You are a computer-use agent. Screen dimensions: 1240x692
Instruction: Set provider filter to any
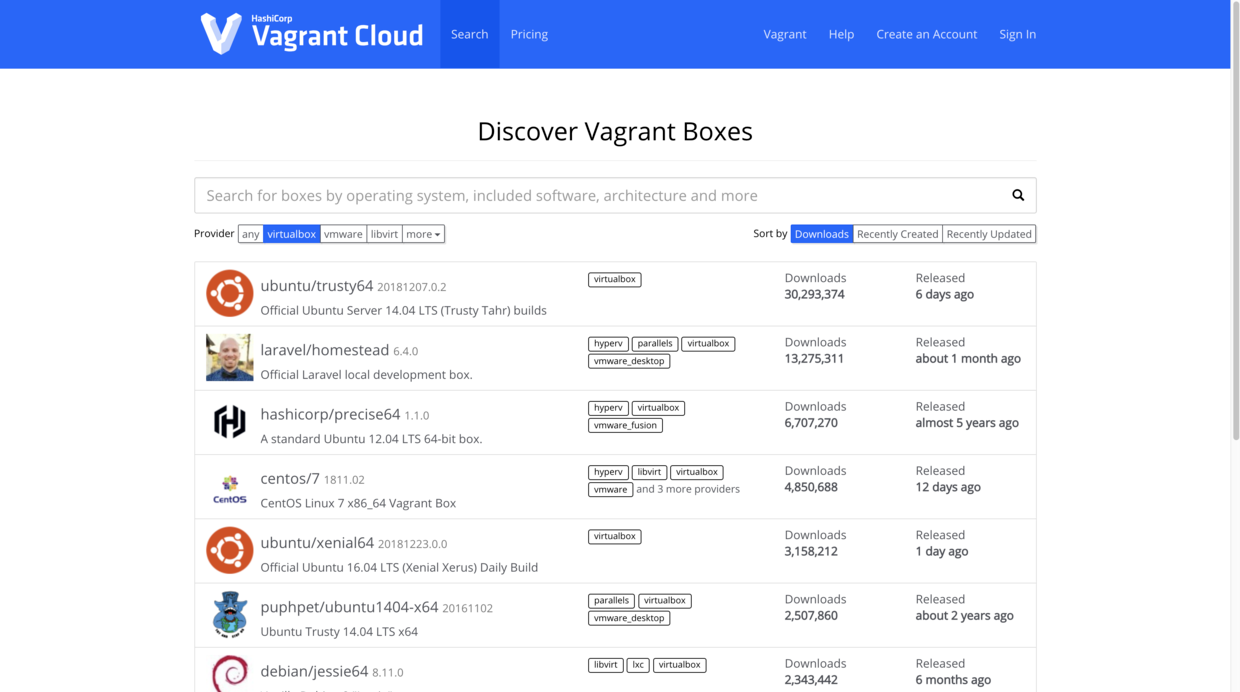[250, 234]
